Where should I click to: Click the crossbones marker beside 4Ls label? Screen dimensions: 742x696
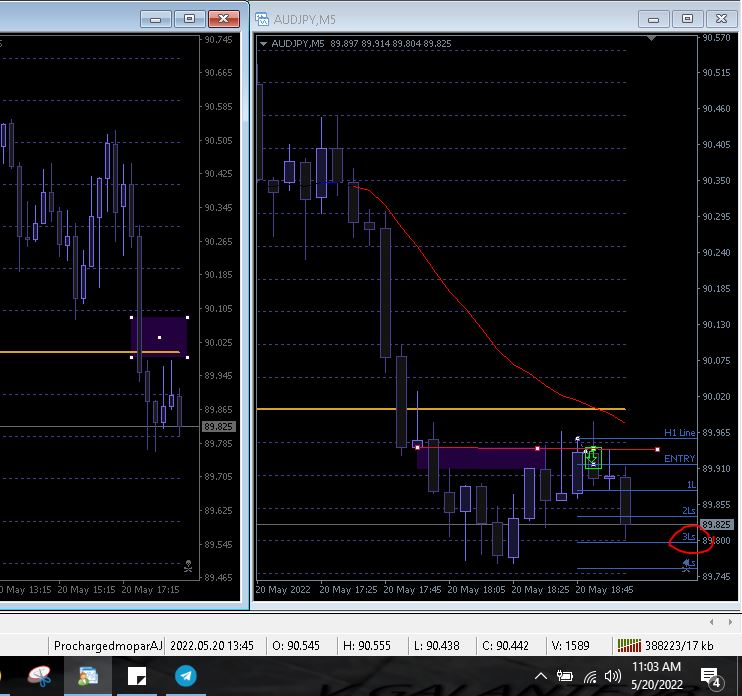686,566
